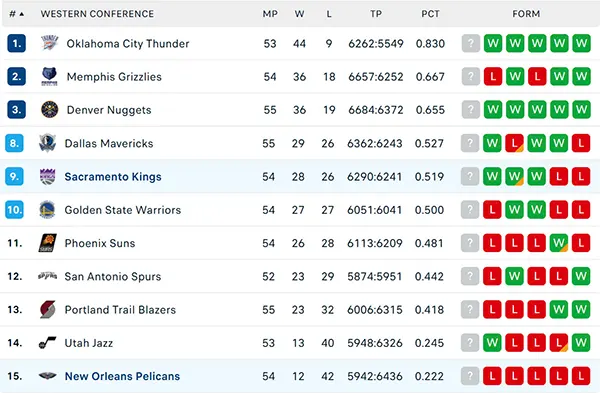Click the Utah Jazz note logo
600x393 pixels.
tap(47, 342)
